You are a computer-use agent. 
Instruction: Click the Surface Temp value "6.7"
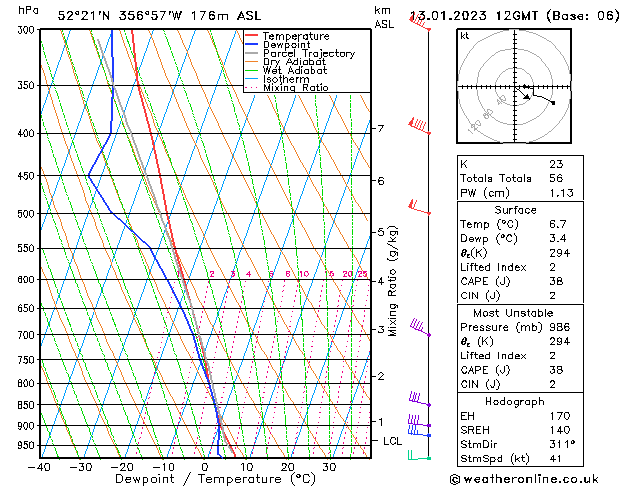[x=558, y=224]
